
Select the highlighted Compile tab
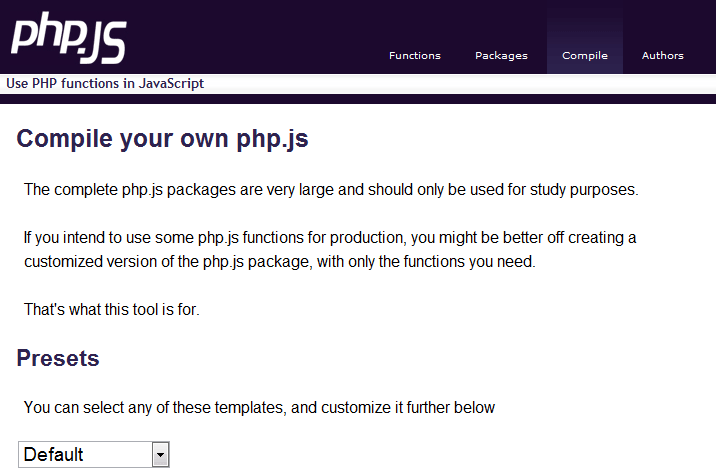pyautogui.click(x=585, y=56)
